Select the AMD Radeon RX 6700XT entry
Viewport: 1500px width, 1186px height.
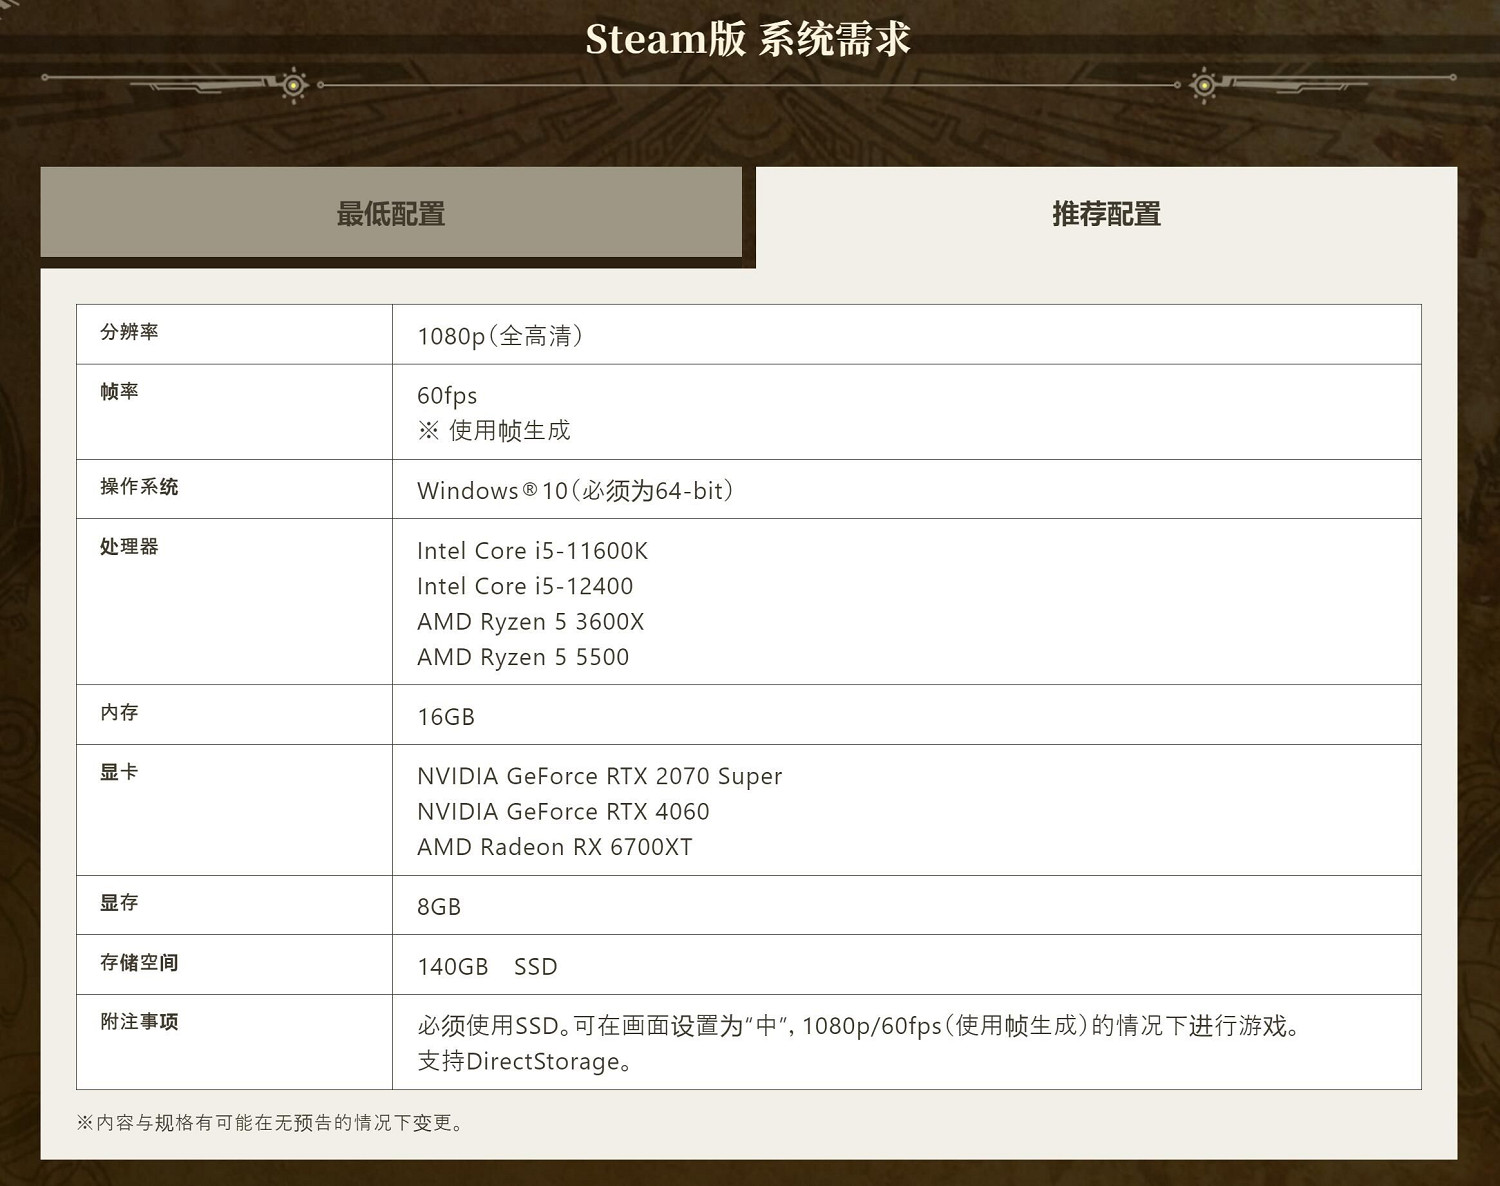click(556, 847)
